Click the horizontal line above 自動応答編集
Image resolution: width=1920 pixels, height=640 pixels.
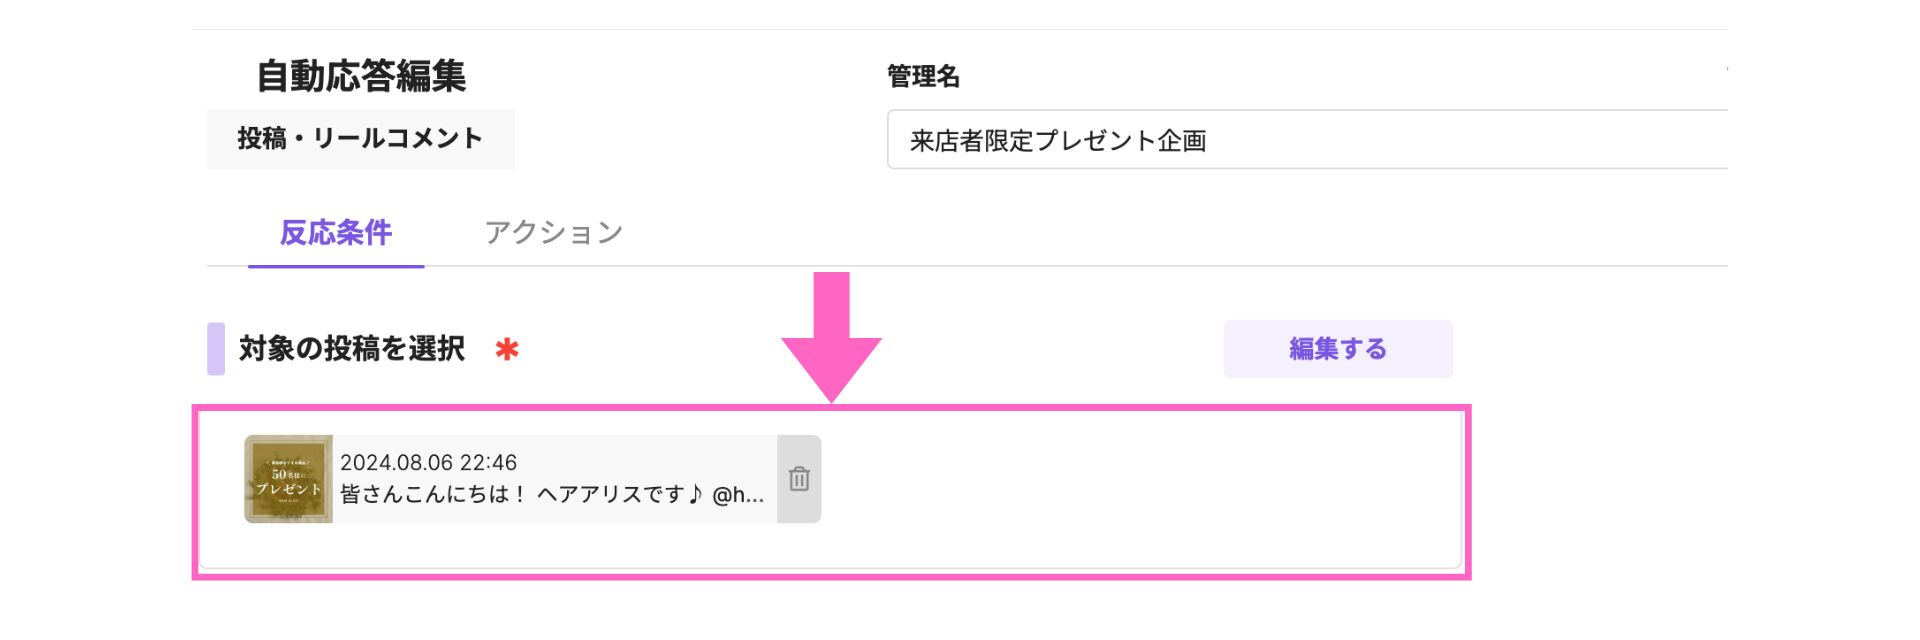960,30
